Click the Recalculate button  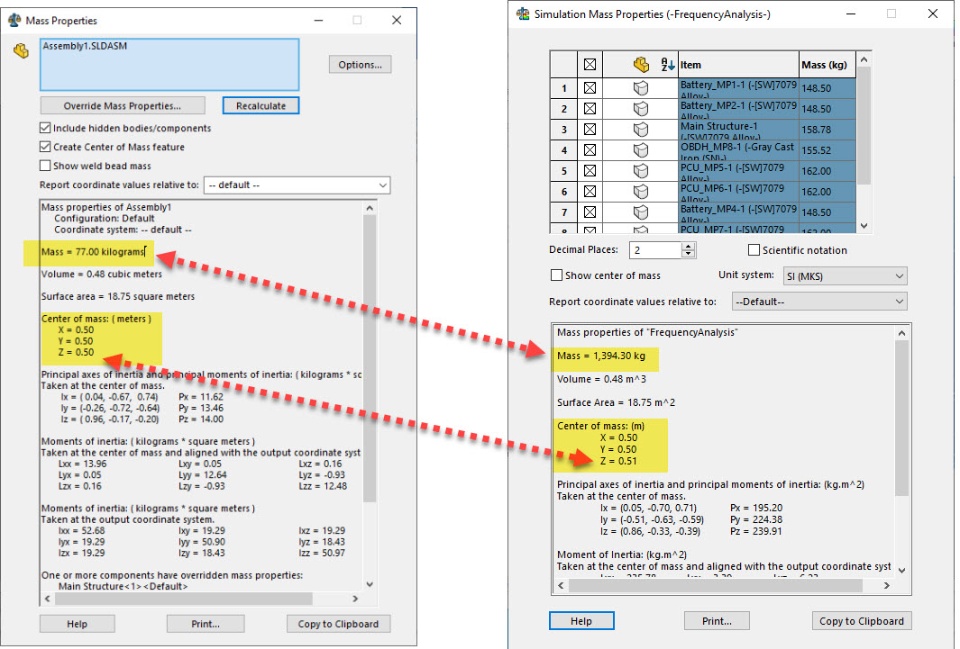pyautogui.click(x=261, y=106)
